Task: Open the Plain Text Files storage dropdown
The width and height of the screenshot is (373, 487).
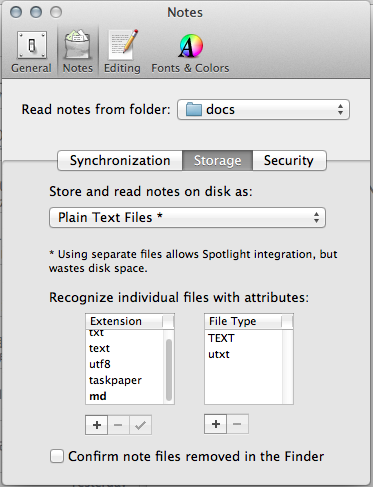Action: [187, 218]
